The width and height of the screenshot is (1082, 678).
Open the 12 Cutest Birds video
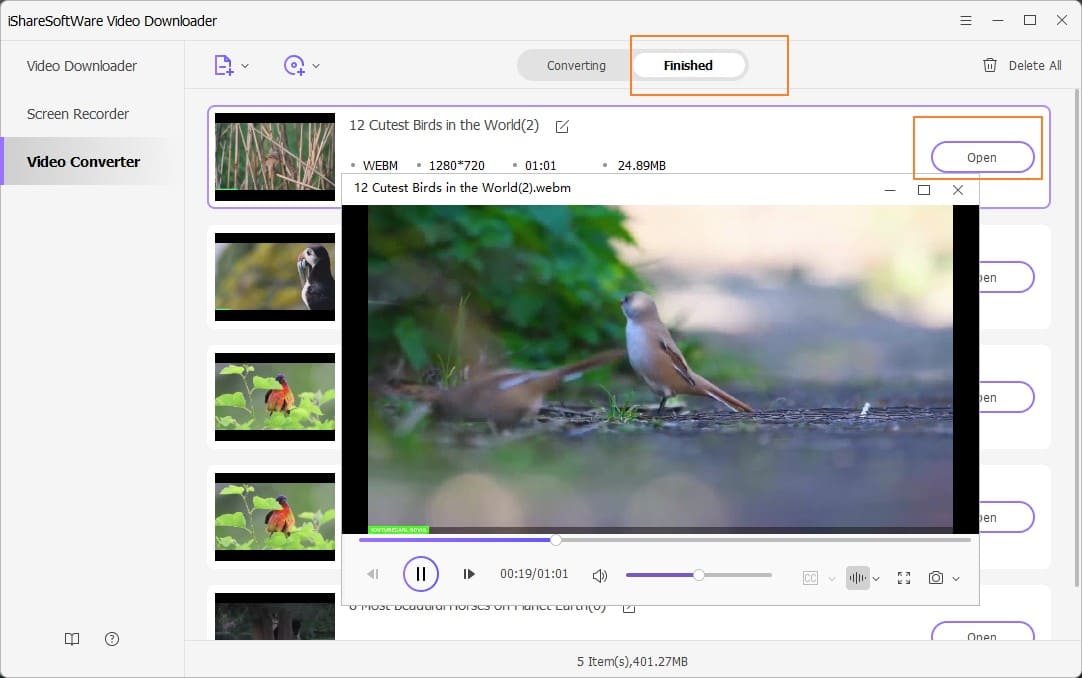(x=980, y=157)
